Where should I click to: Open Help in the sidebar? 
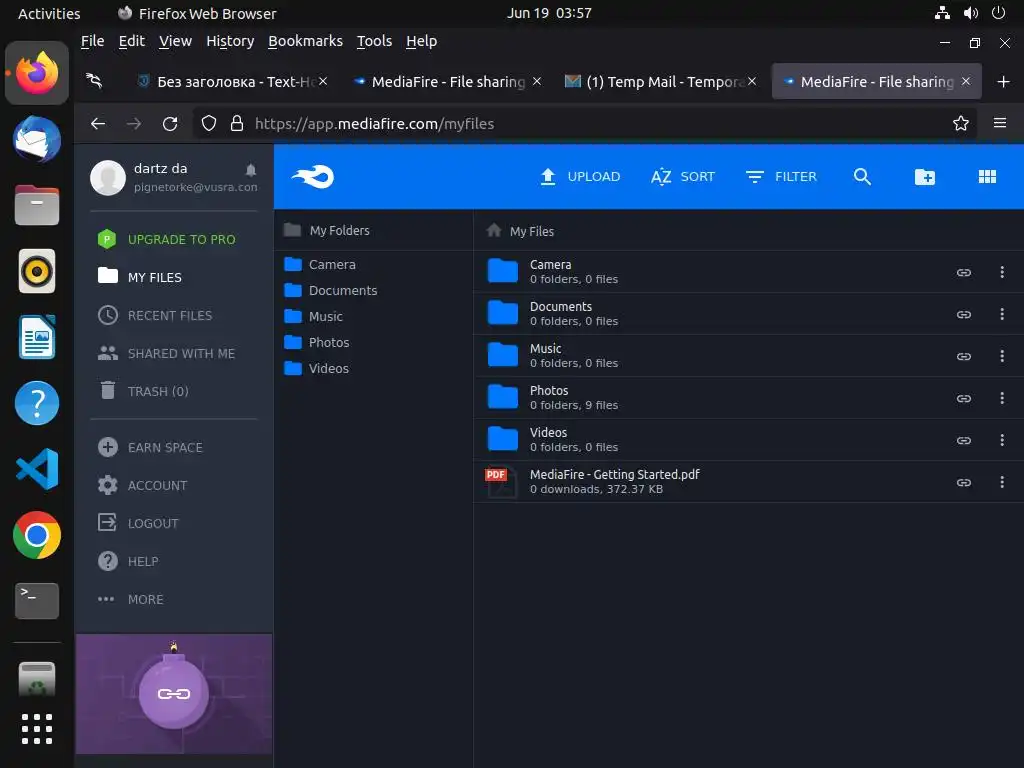128,561
